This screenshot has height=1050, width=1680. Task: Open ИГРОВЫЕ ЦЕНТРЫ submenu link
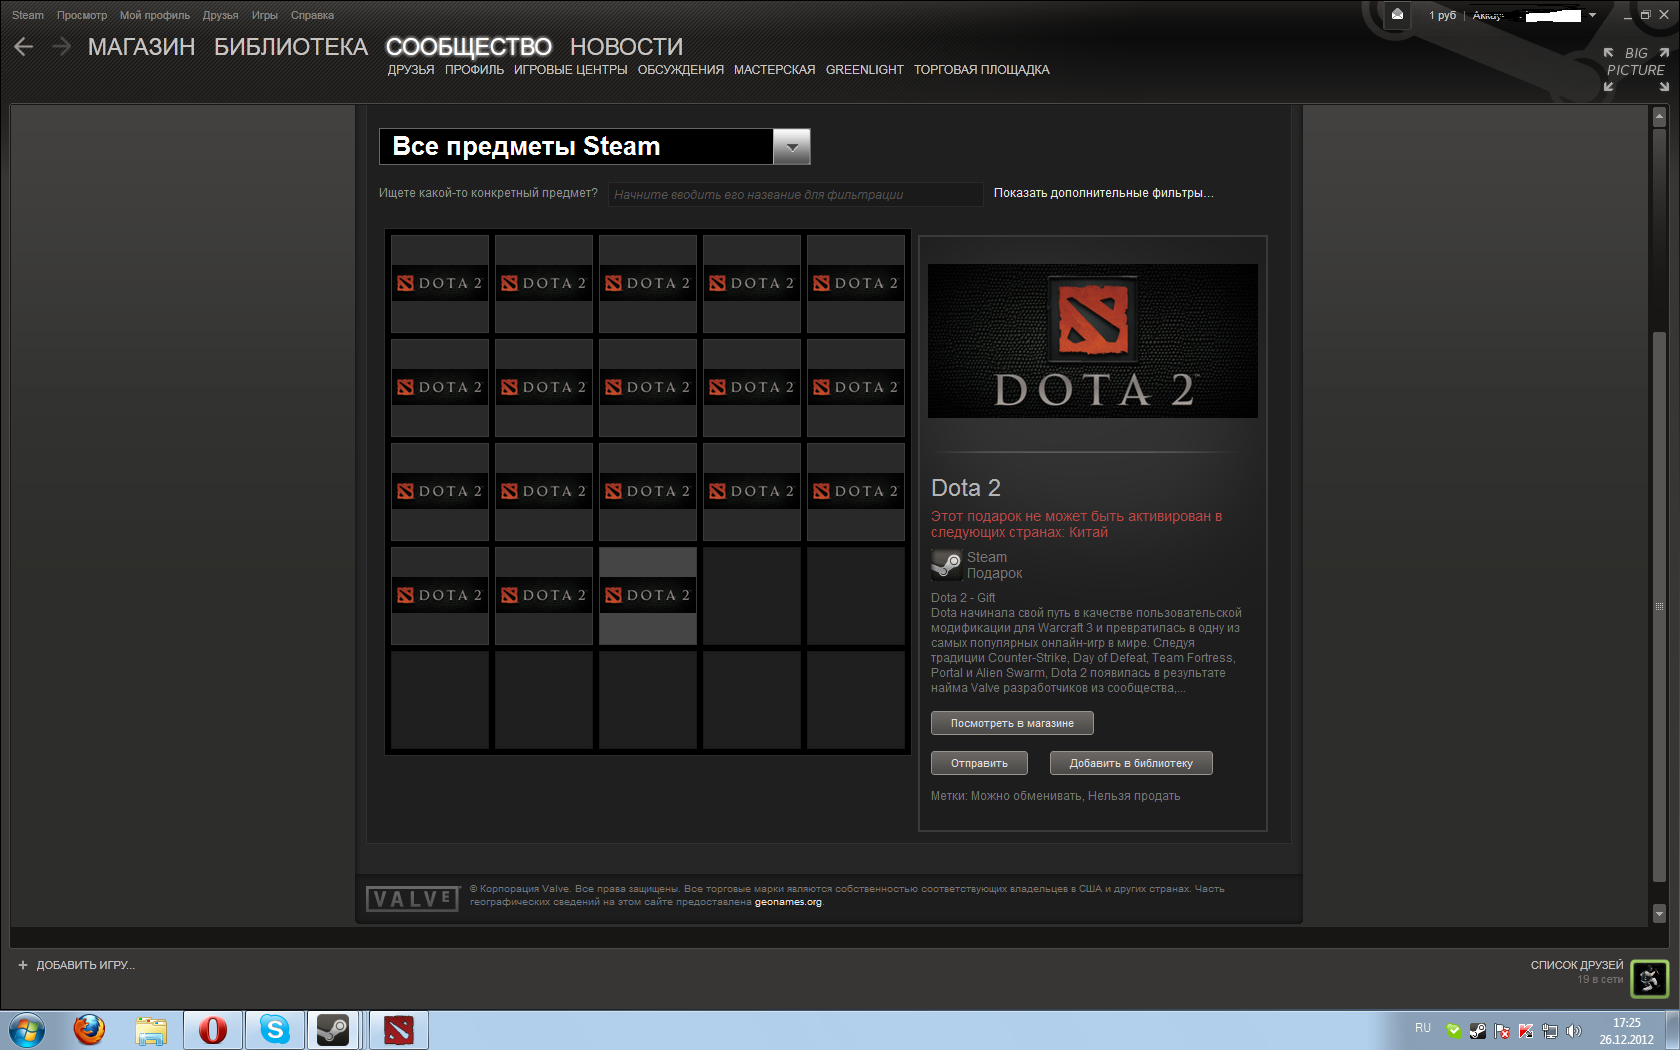click(x=571, y=70)
